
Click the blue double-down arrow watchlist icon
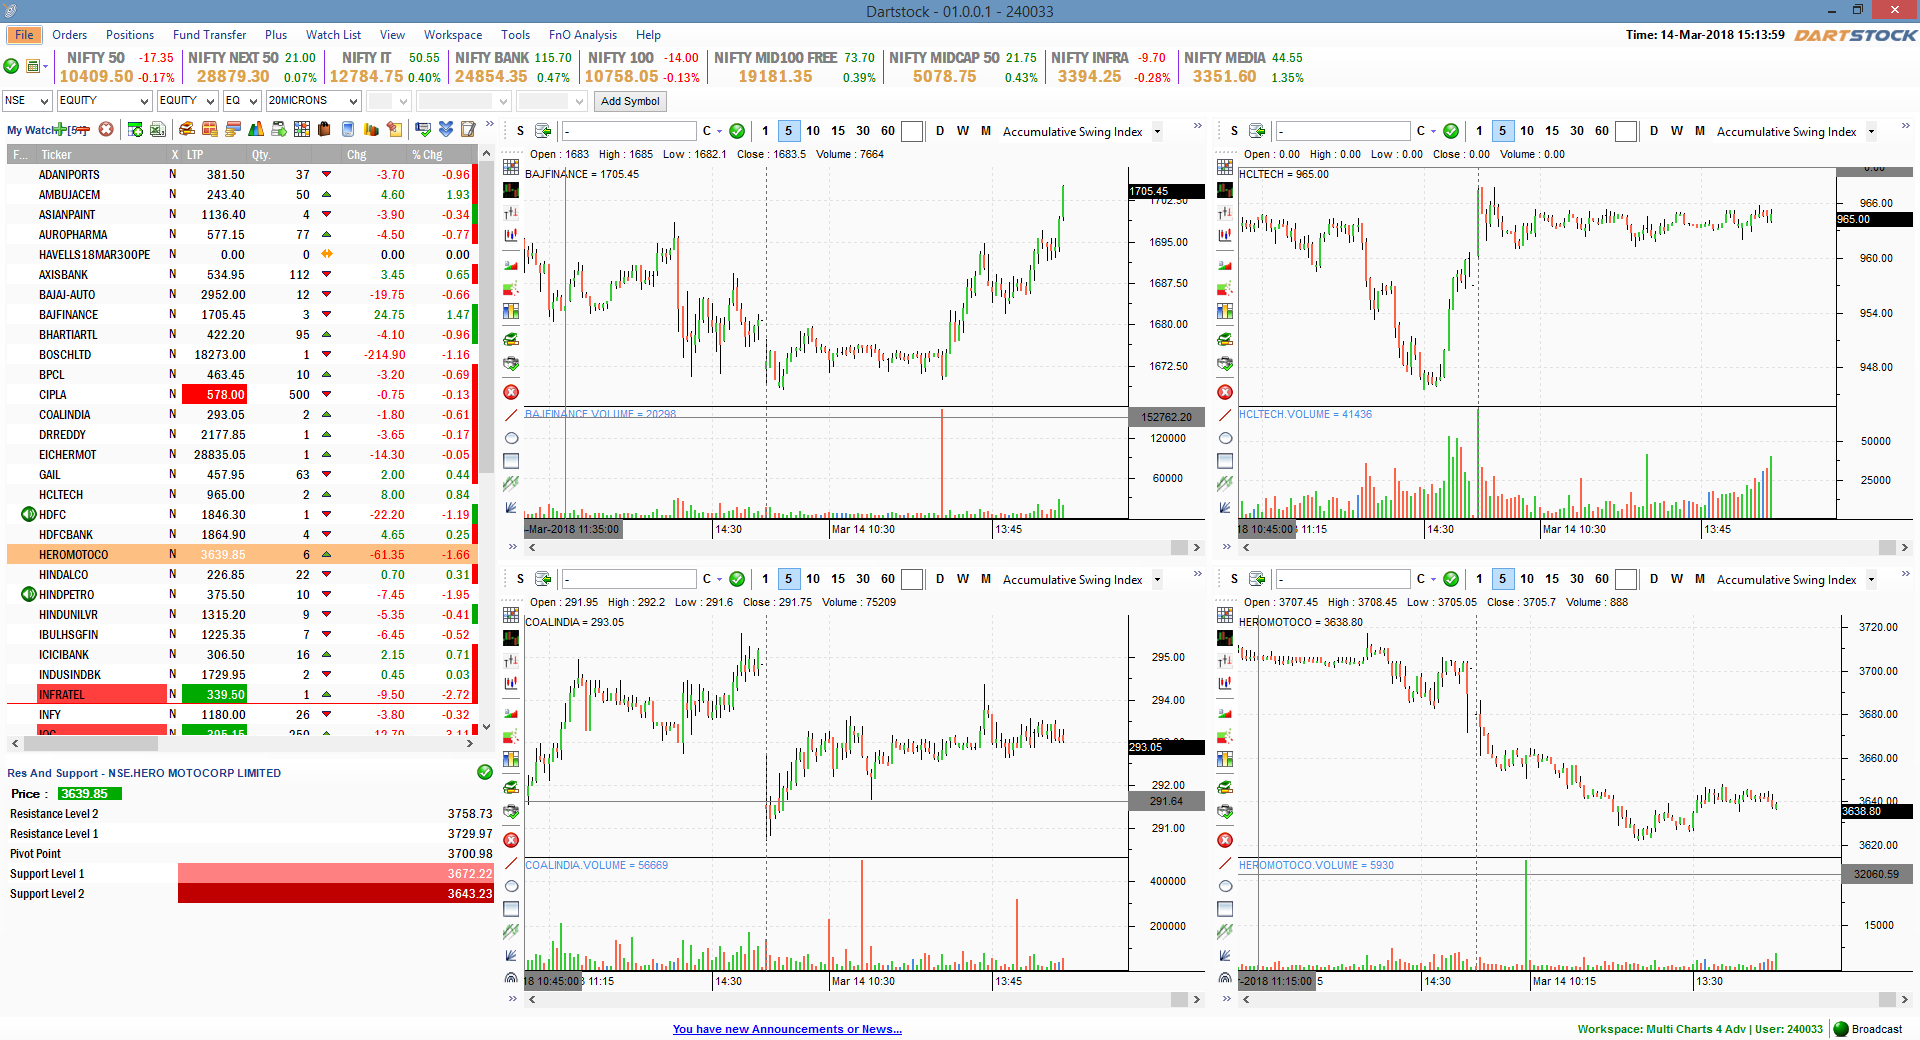[x=446, y=129]
